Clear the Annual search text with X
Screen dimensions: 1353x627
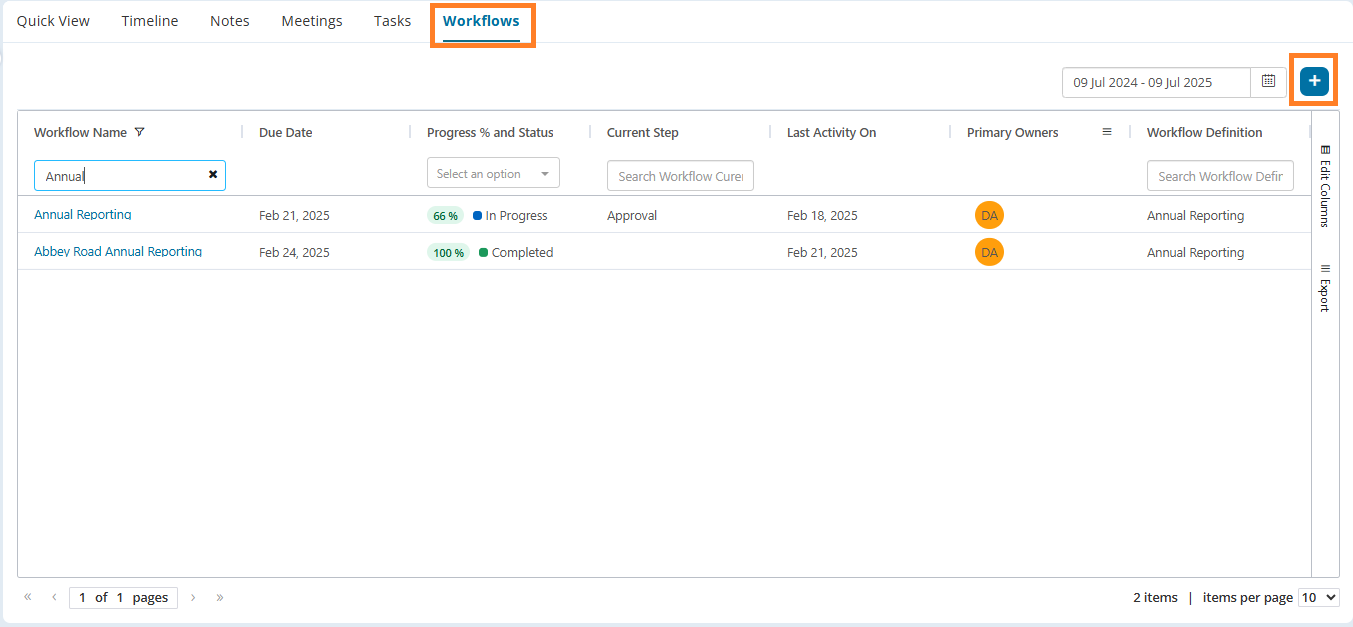[213, 175]
